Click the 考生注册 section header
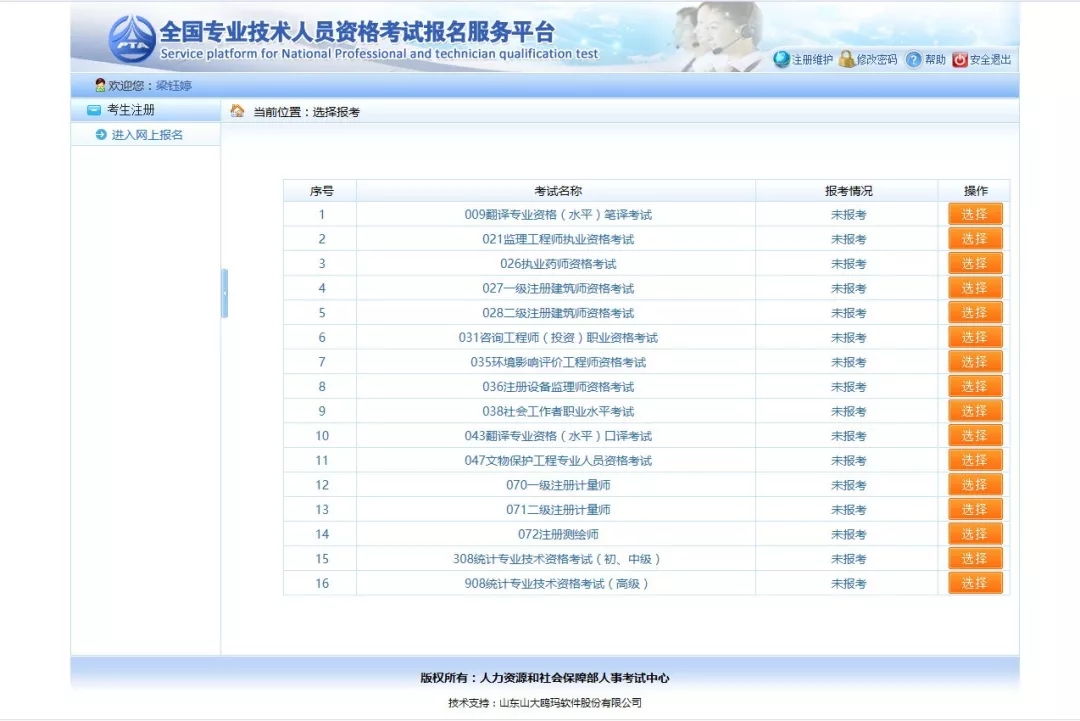Image resolution: width=1080 pixels, height=721 pixels. [x=120, y=110]
